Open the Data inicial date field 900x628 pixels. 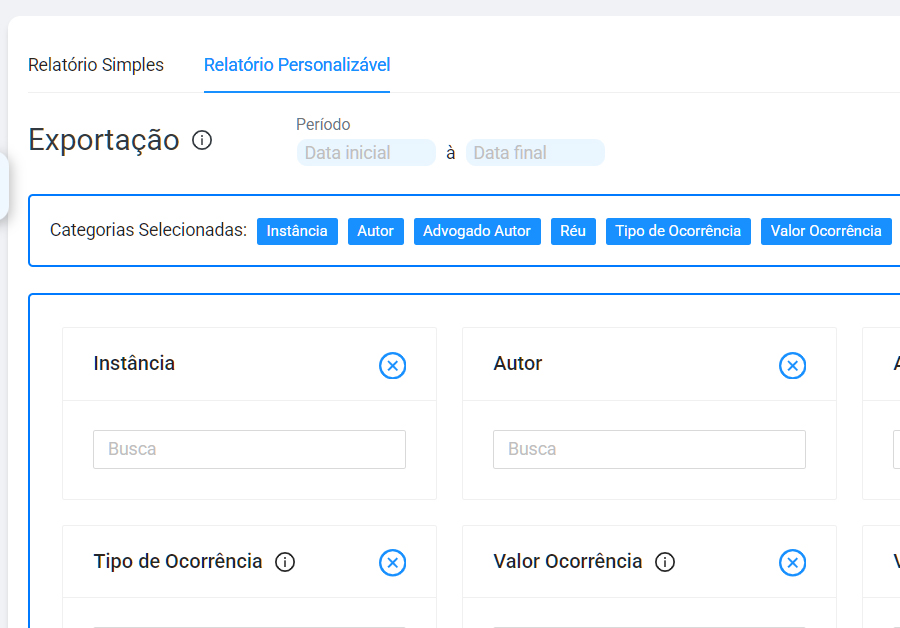tap(366, 153)
